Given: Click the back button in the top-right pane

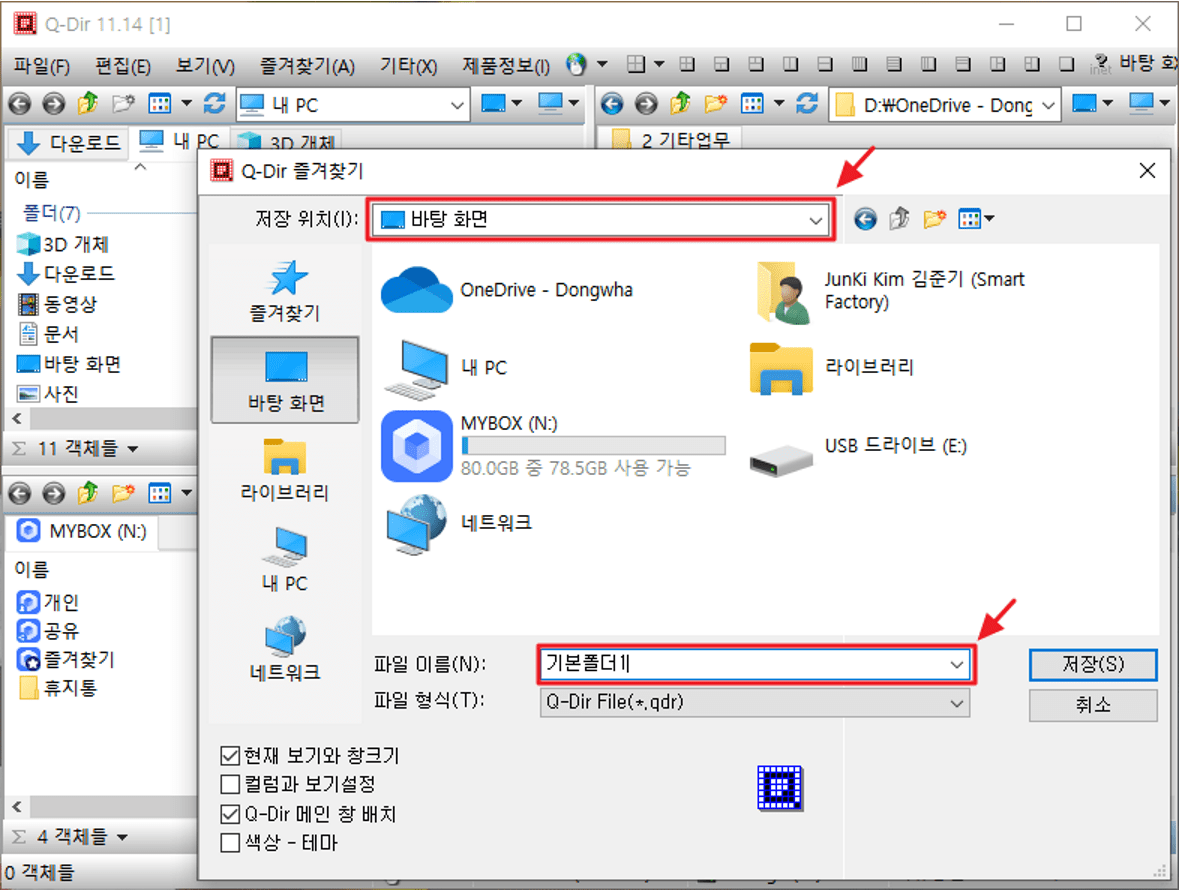Looking at the screenshot, I should pos(611,103).
